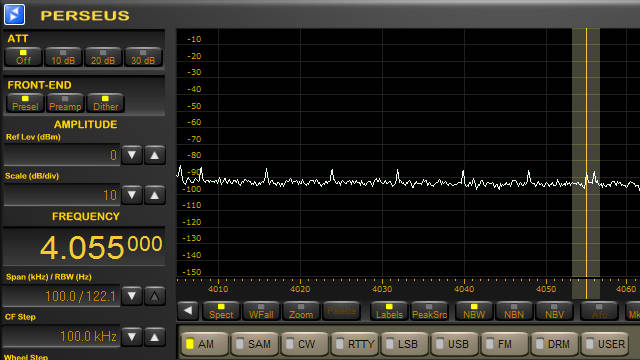The height and width of the screenshot is (360, 640).
Task: Show the WFall waterfall display
Action: (x=261, y=311)
